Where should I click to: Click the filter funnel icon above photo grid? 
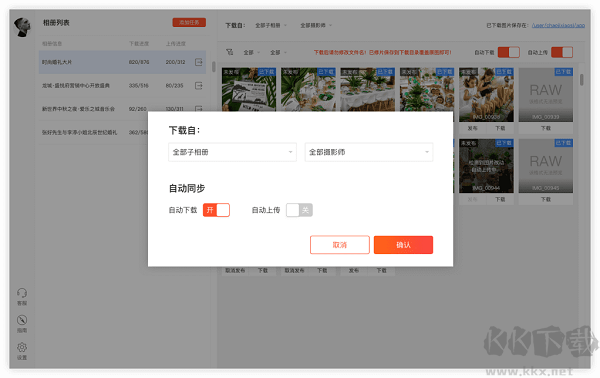(x=230, y=52)
